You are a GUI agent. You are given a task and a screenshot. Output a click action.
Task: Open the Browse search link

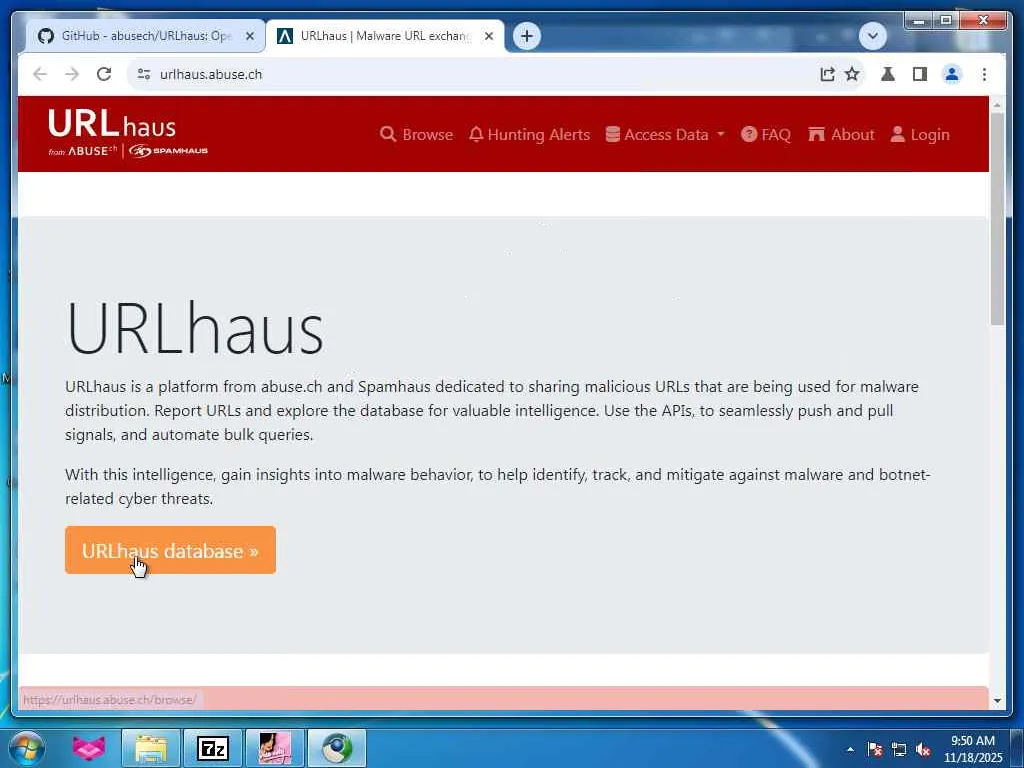pos(417,135)
